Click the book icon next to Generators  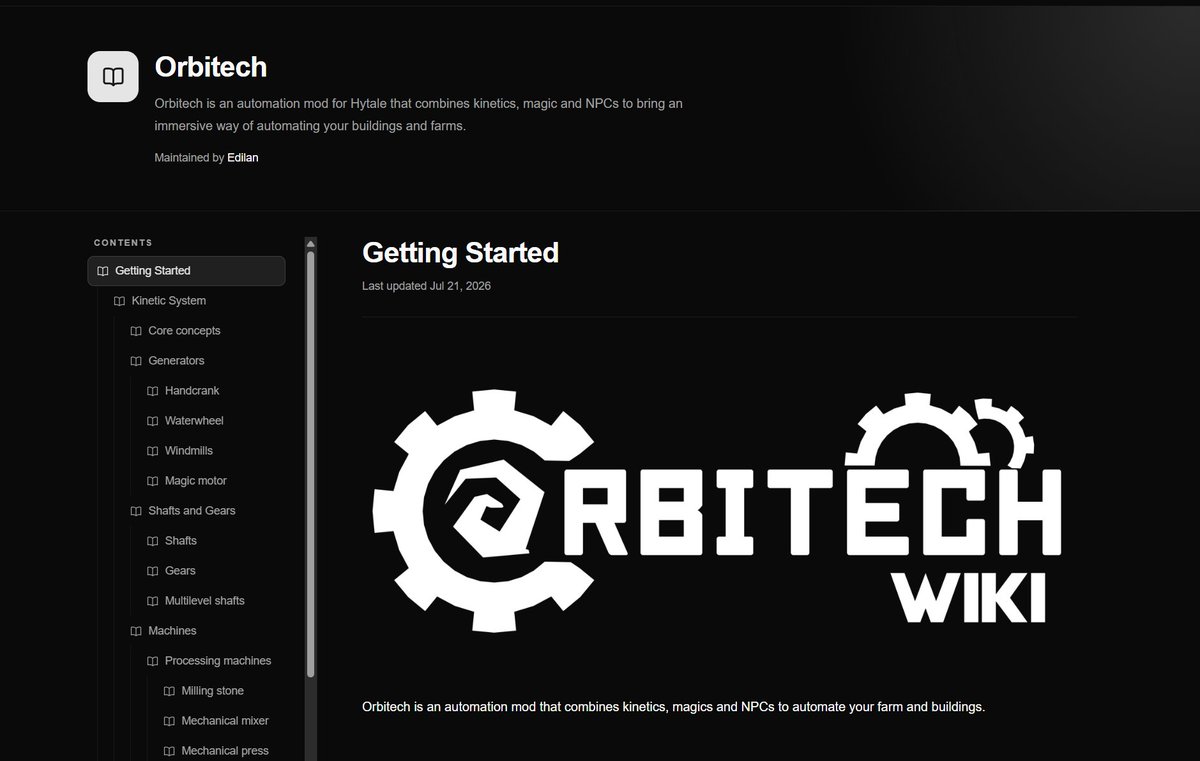tap(136, 361)
